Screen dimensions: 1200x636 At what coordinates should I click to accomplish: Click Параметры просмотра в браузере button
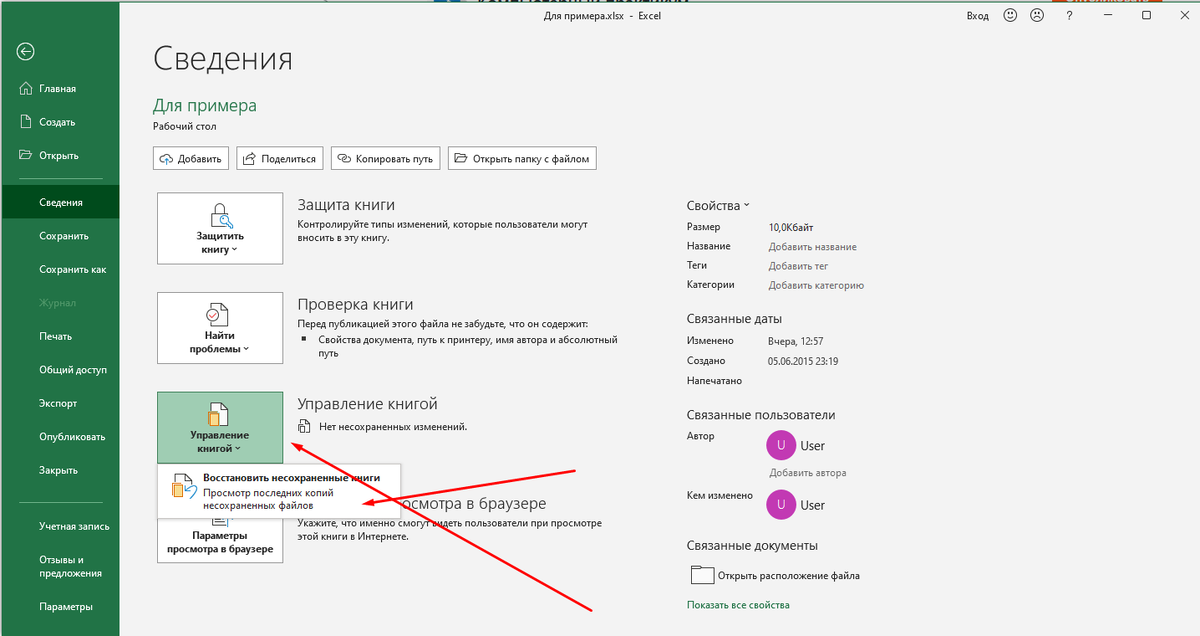pyautogui.click(x=220, y=540)
